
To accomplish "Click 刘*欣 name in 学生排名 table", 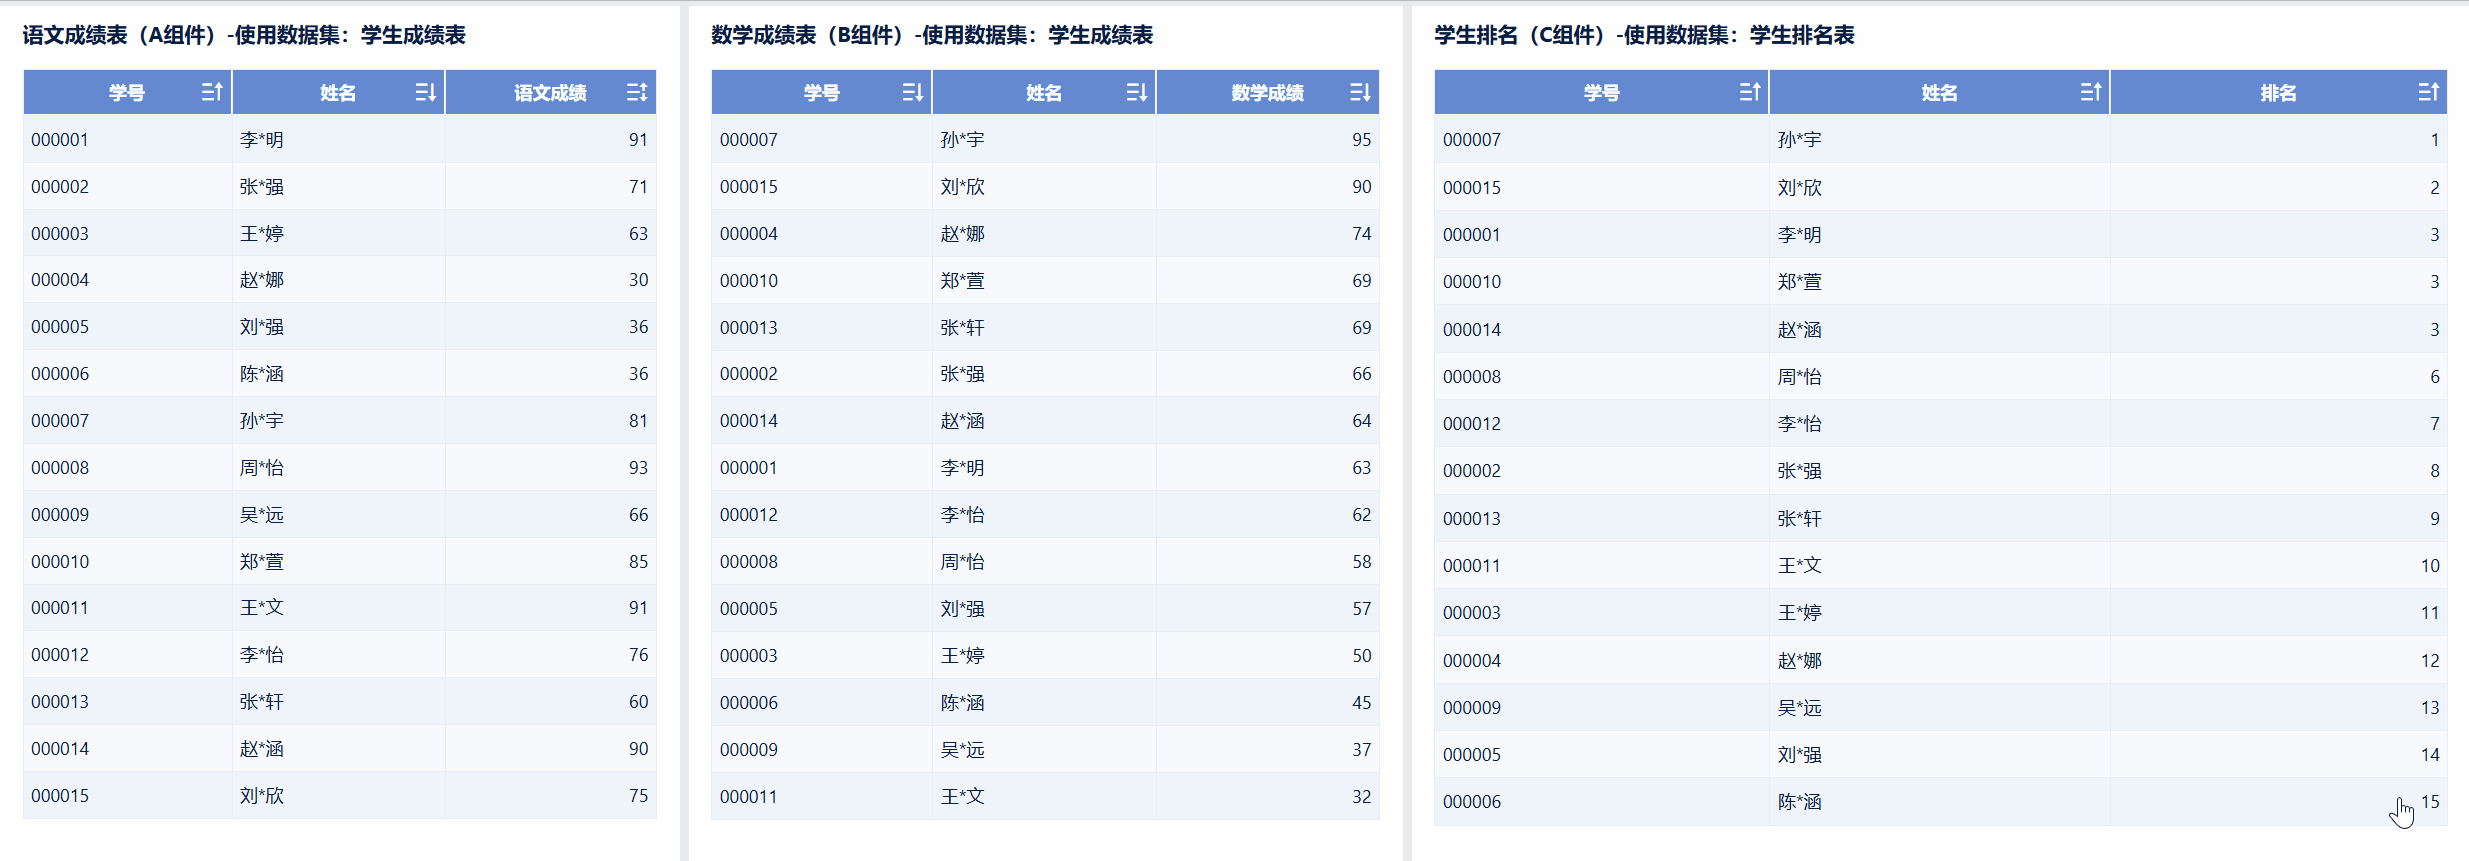I will coord(1800,188).
